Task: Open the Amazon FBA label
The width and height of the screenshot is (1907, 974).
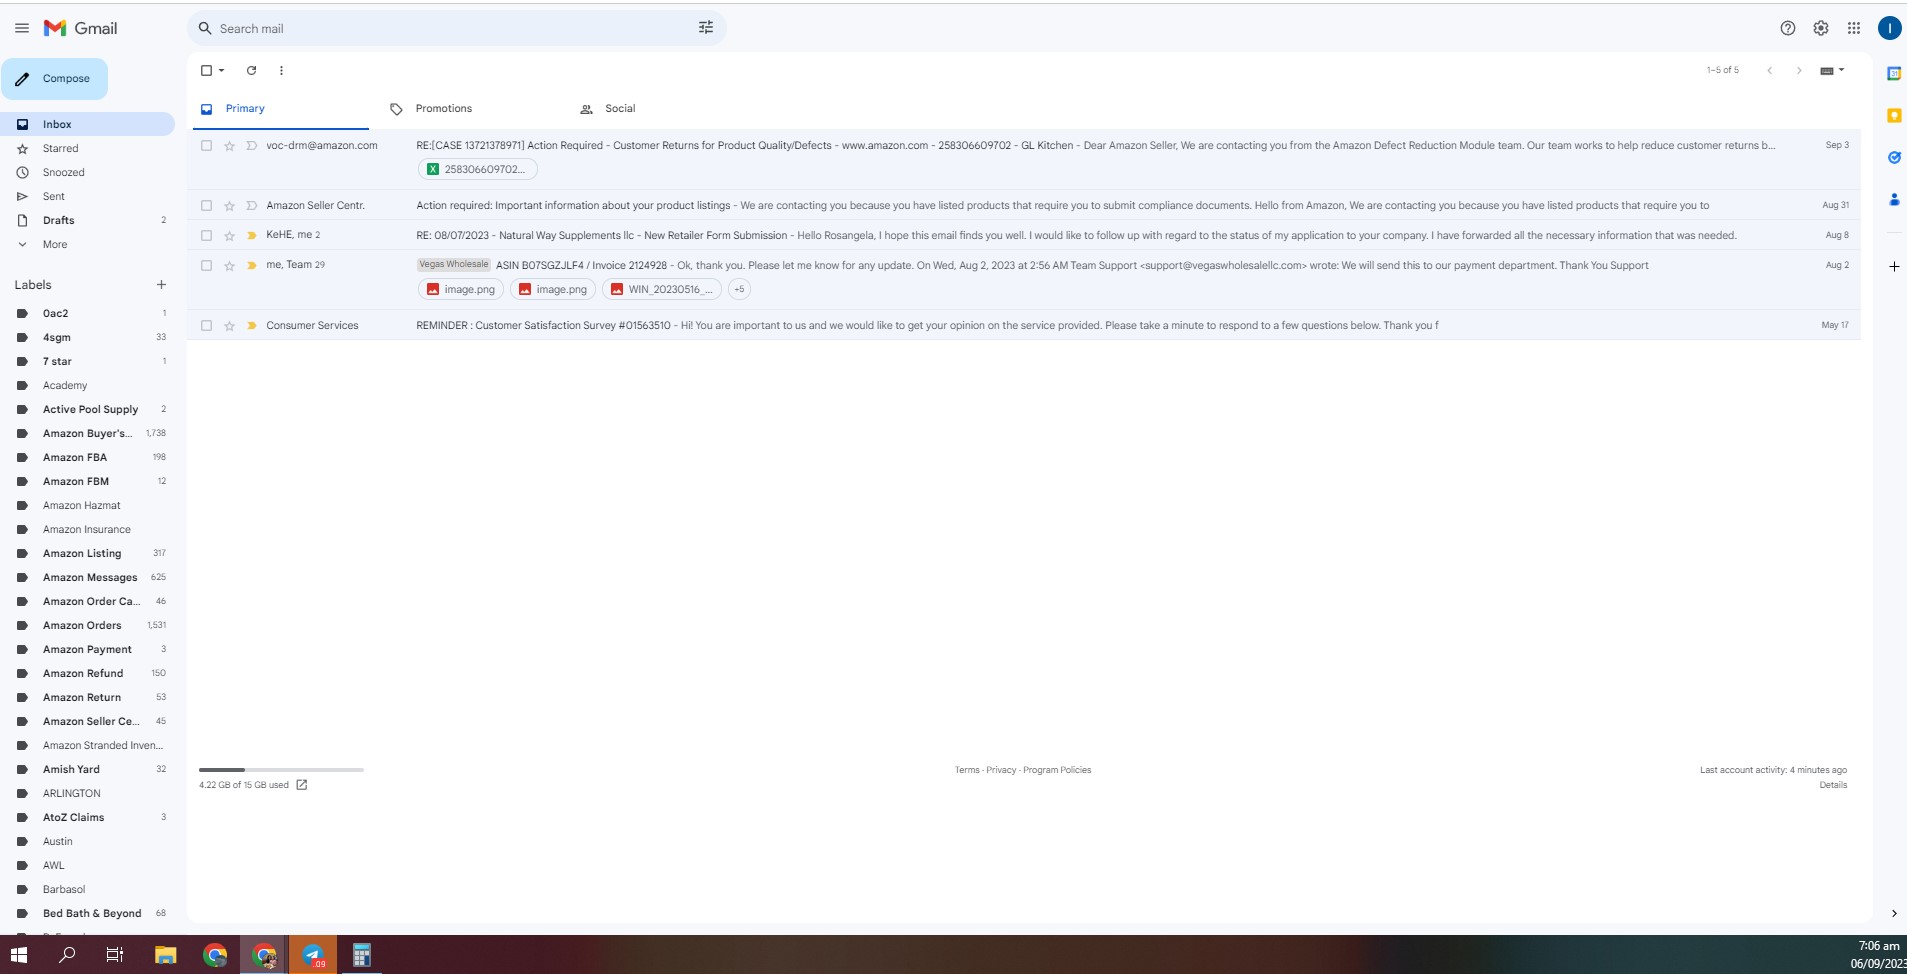Action: click(75, 457)
